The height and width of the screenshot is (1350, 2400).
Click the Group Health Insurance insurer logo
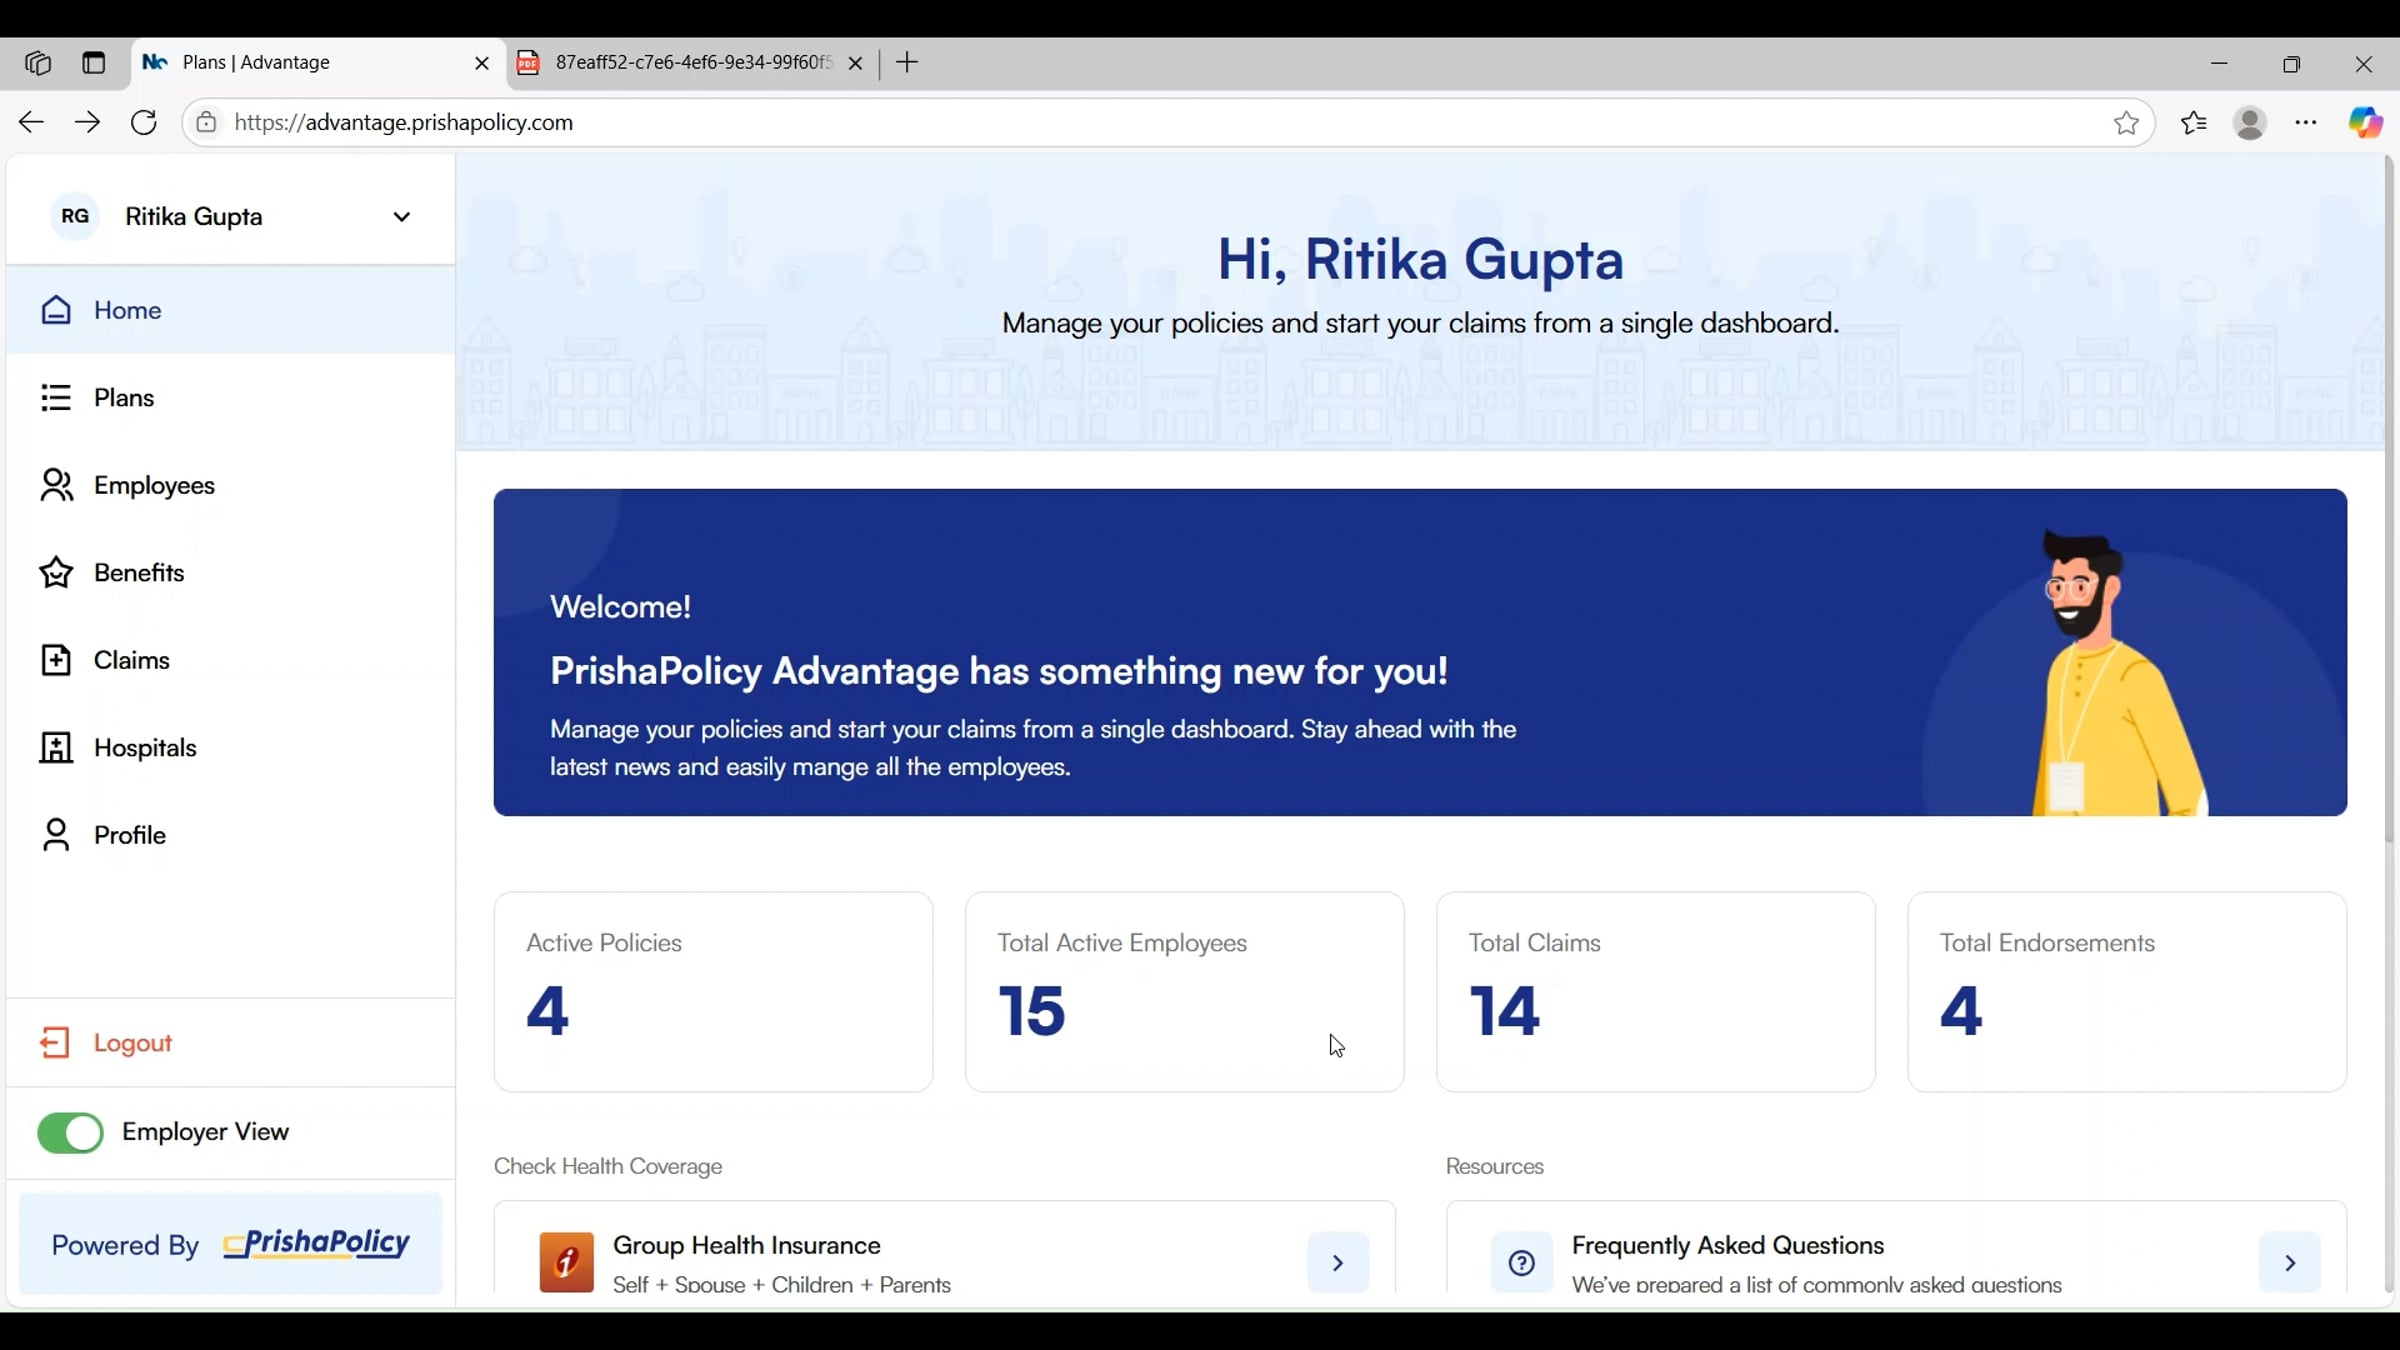(566, 1262)
